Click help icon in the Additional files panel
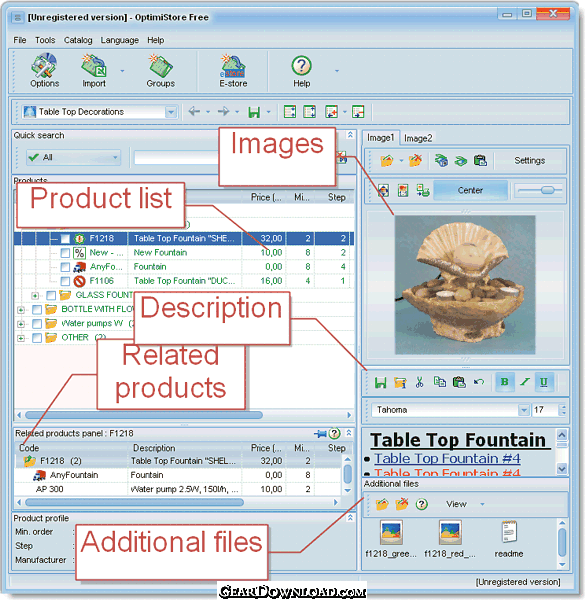 422,504
